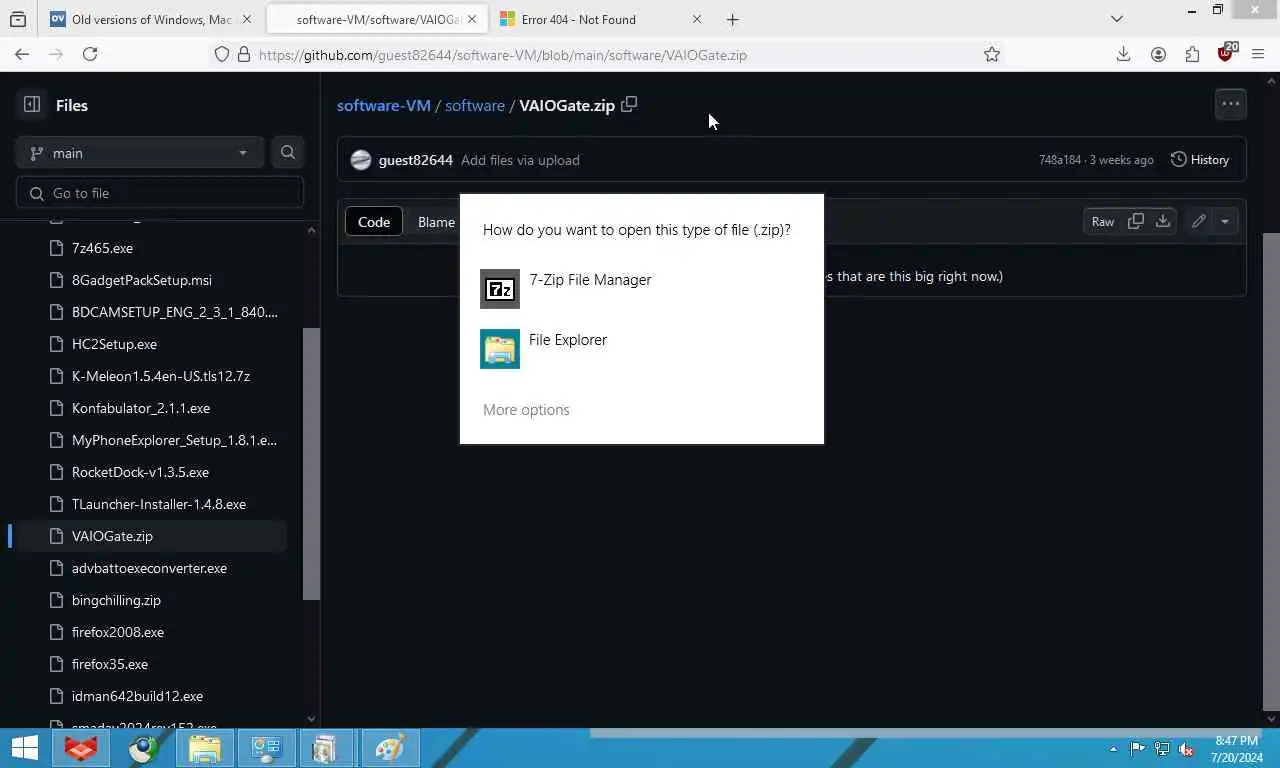Choose File Explorer to open the zip
This screenshot has width=1280, height=768.
(641, 349)
